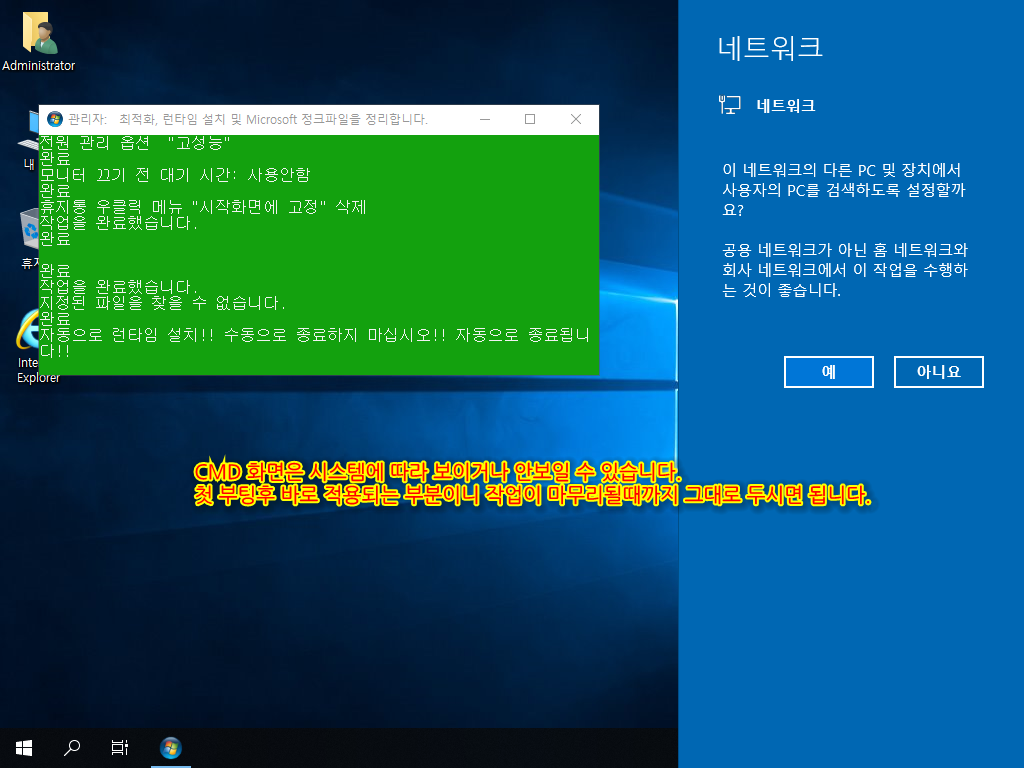Click the line 전원 관리 옵션 "고성능"
This screenshot has height=768, width=1024.
[135, 142]
